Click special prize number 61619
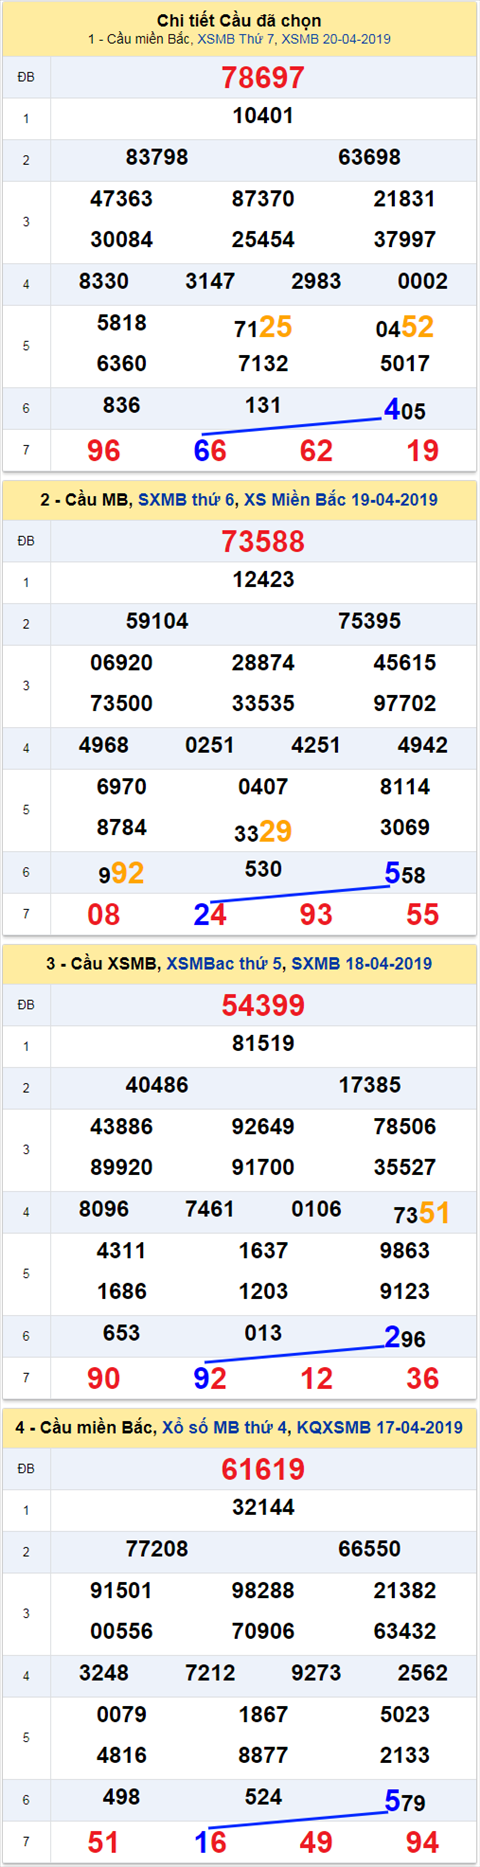480x1867 pixels. (263, 1469)
